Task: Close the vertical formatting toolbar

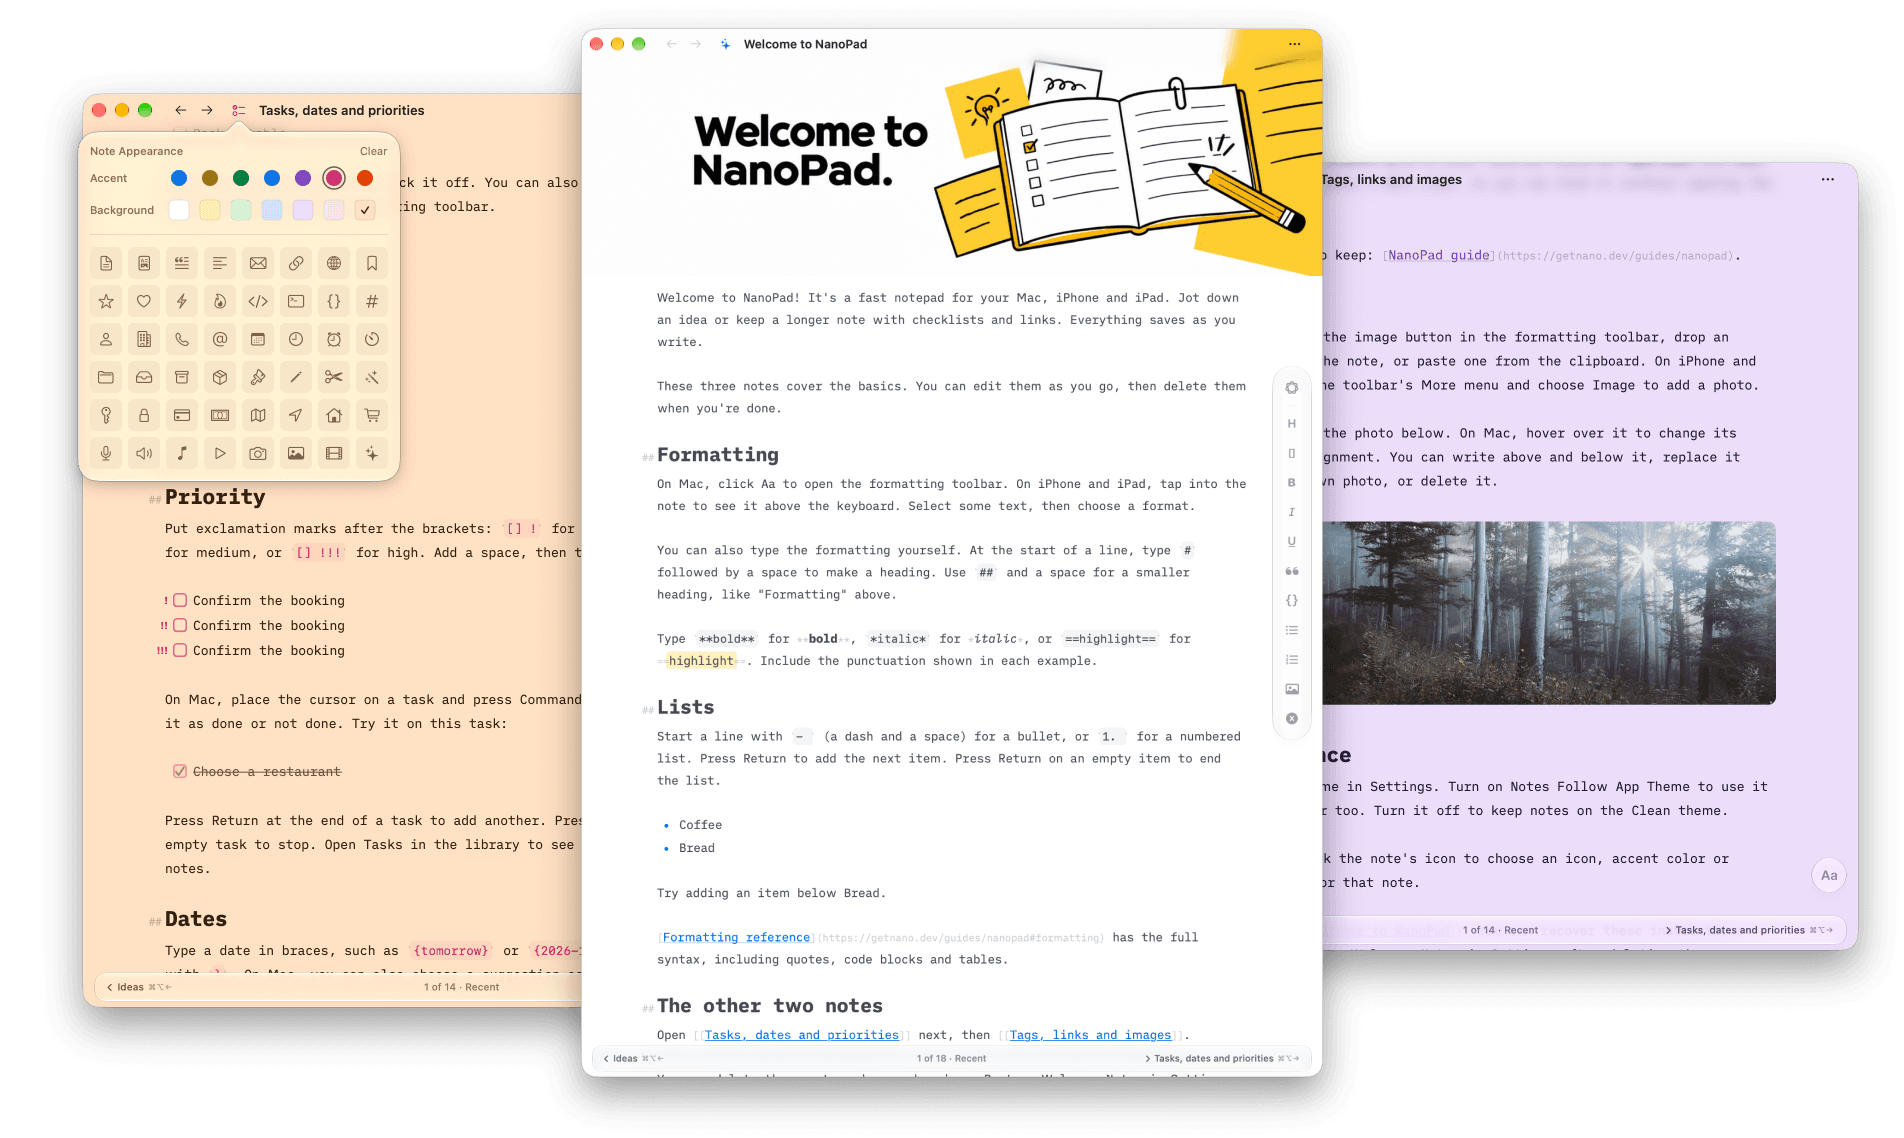Action: (1292, 719)
